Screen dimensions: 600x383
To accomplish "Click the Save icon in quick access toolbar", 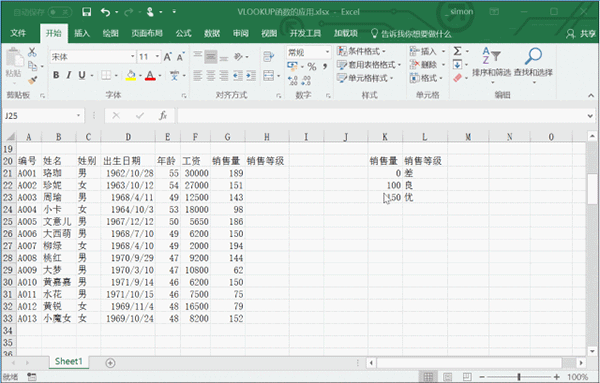I will coord(87,12).
